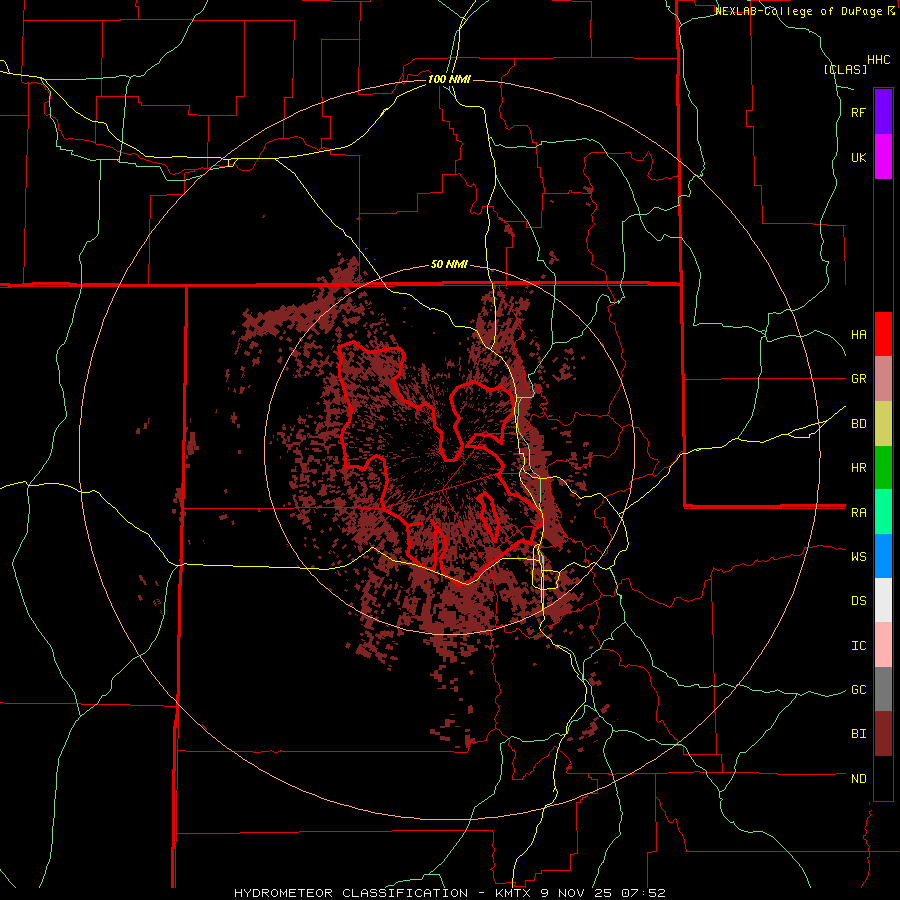
Task: Click the NEXLAB-College of DuPage credit text
Action: point(798,11)
